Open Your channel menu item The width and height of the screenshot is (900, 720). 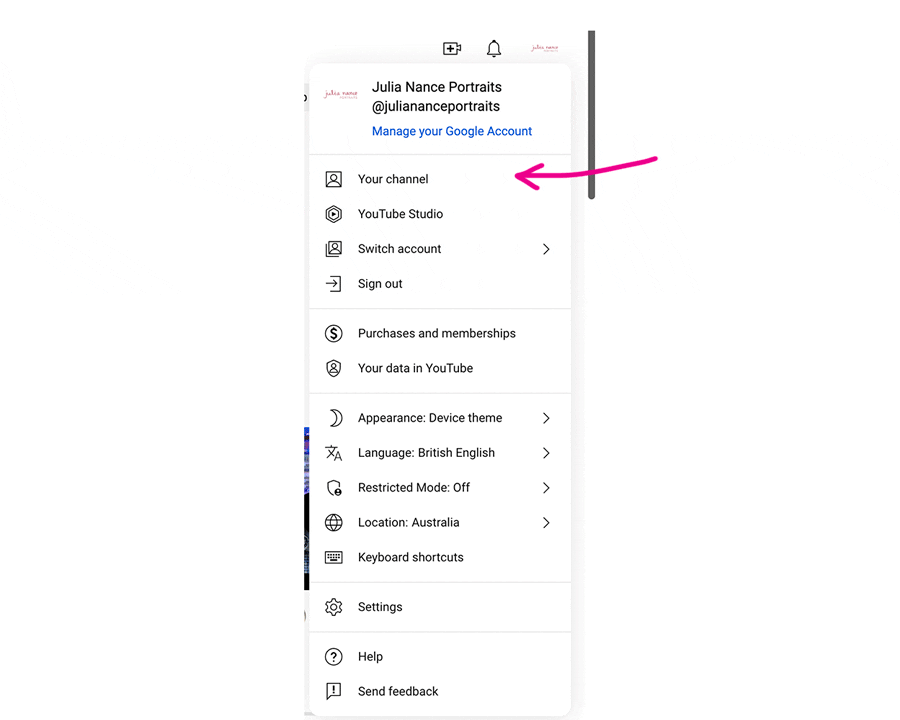pos(440,179)
